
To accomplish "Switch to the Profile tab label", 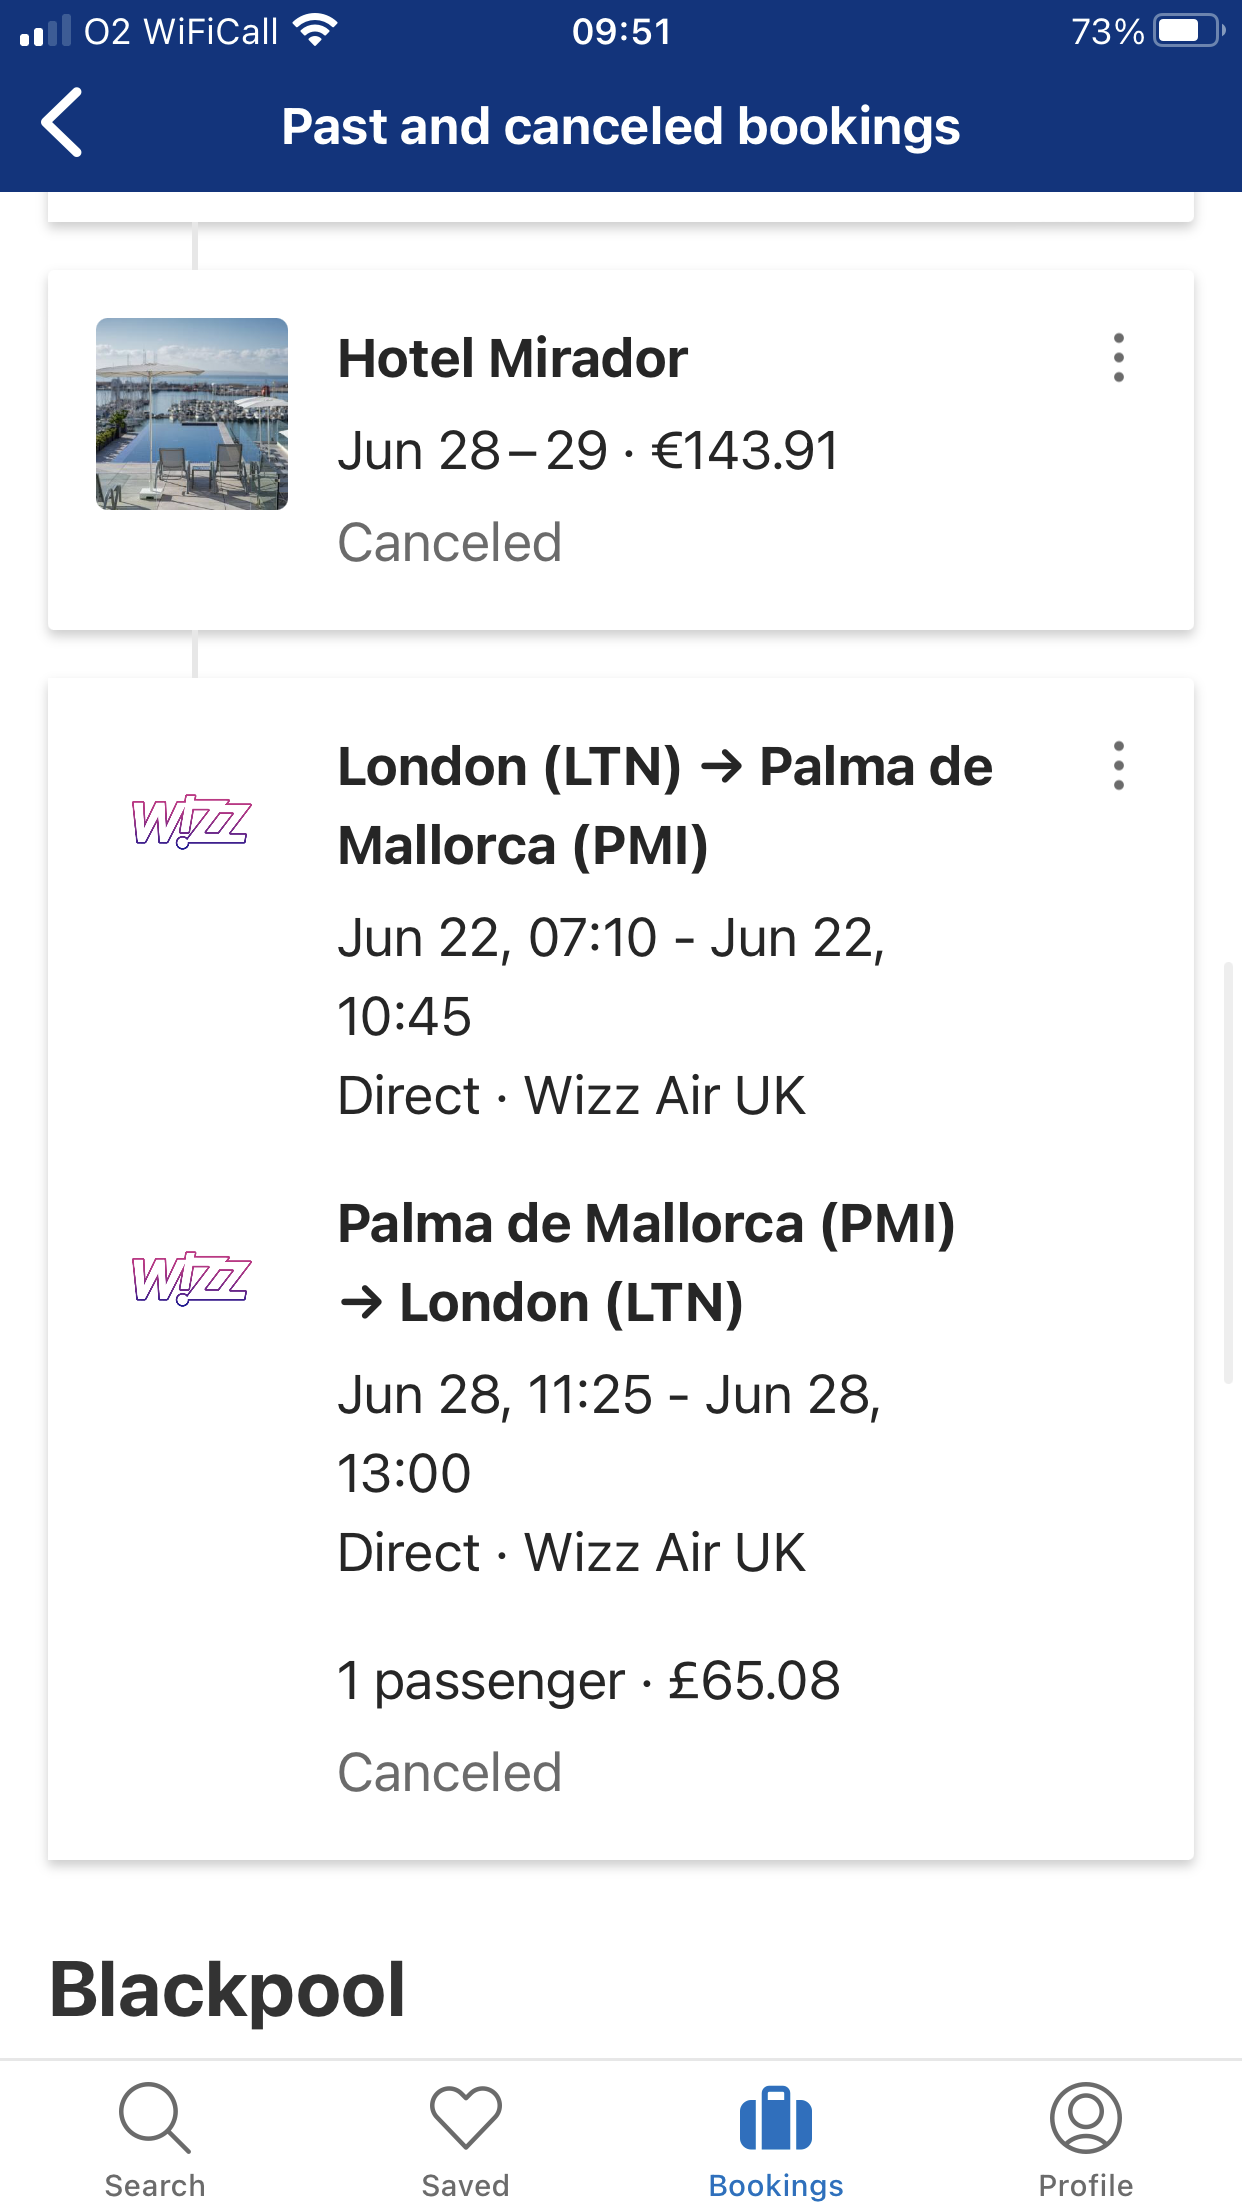I will [x=1085, y=2186].
